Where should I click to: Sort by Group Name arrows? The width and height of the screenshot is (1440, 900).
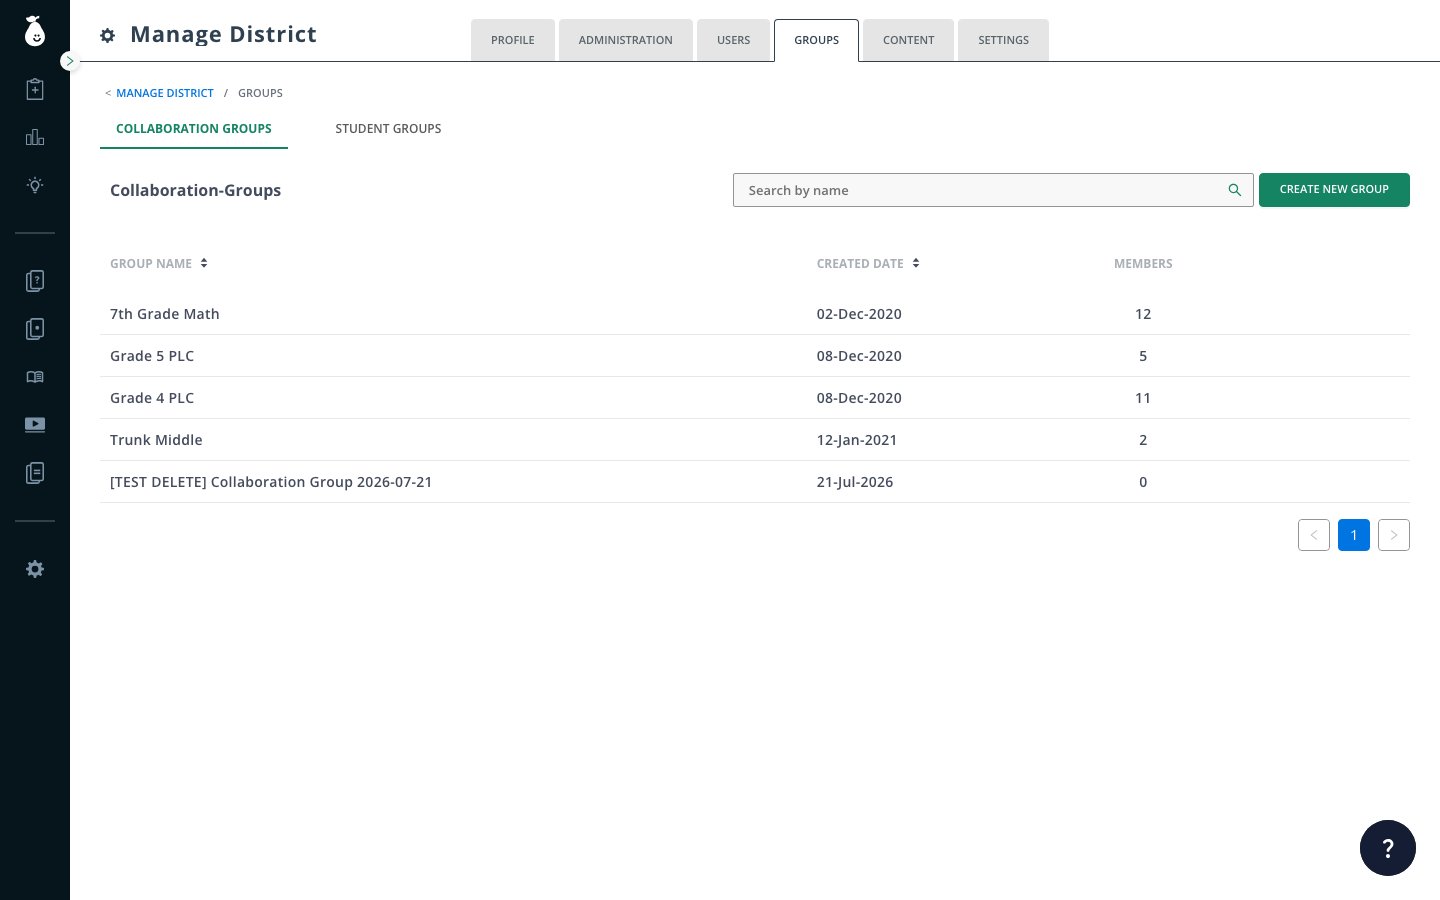[x=204, y=263]
